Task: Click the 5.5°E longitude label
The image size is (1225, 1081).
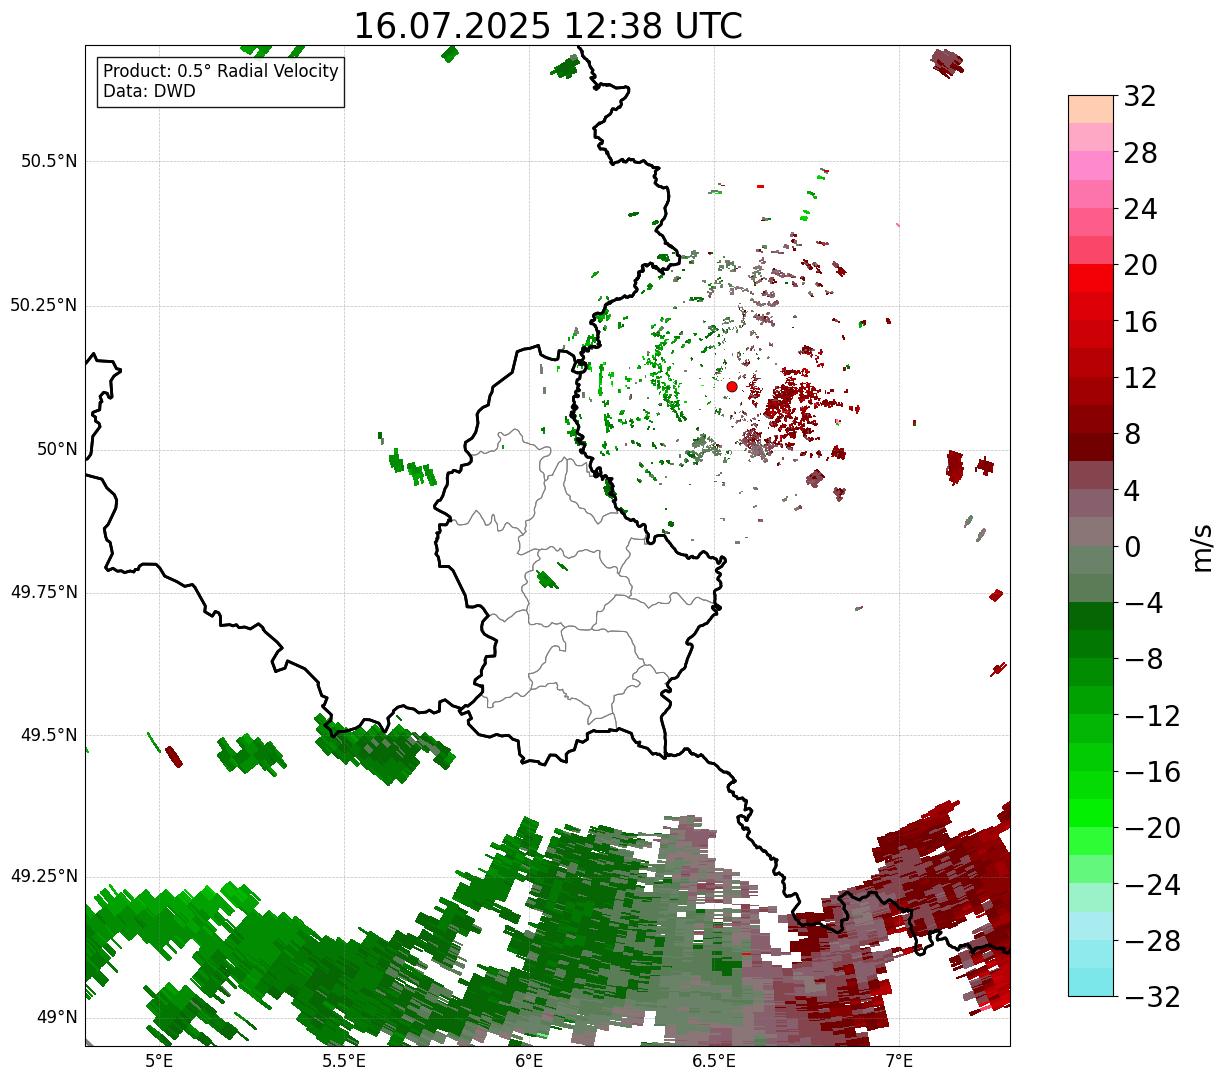Action: click(344, 1061)
